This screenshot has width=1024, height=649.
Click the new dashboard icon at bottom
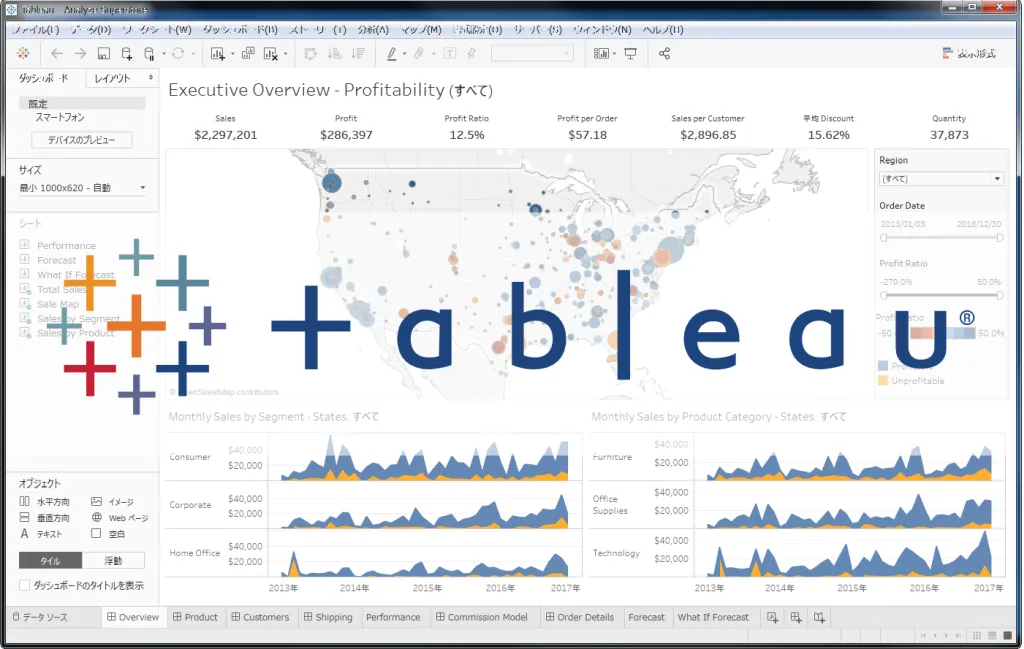[x=796, y=617]
